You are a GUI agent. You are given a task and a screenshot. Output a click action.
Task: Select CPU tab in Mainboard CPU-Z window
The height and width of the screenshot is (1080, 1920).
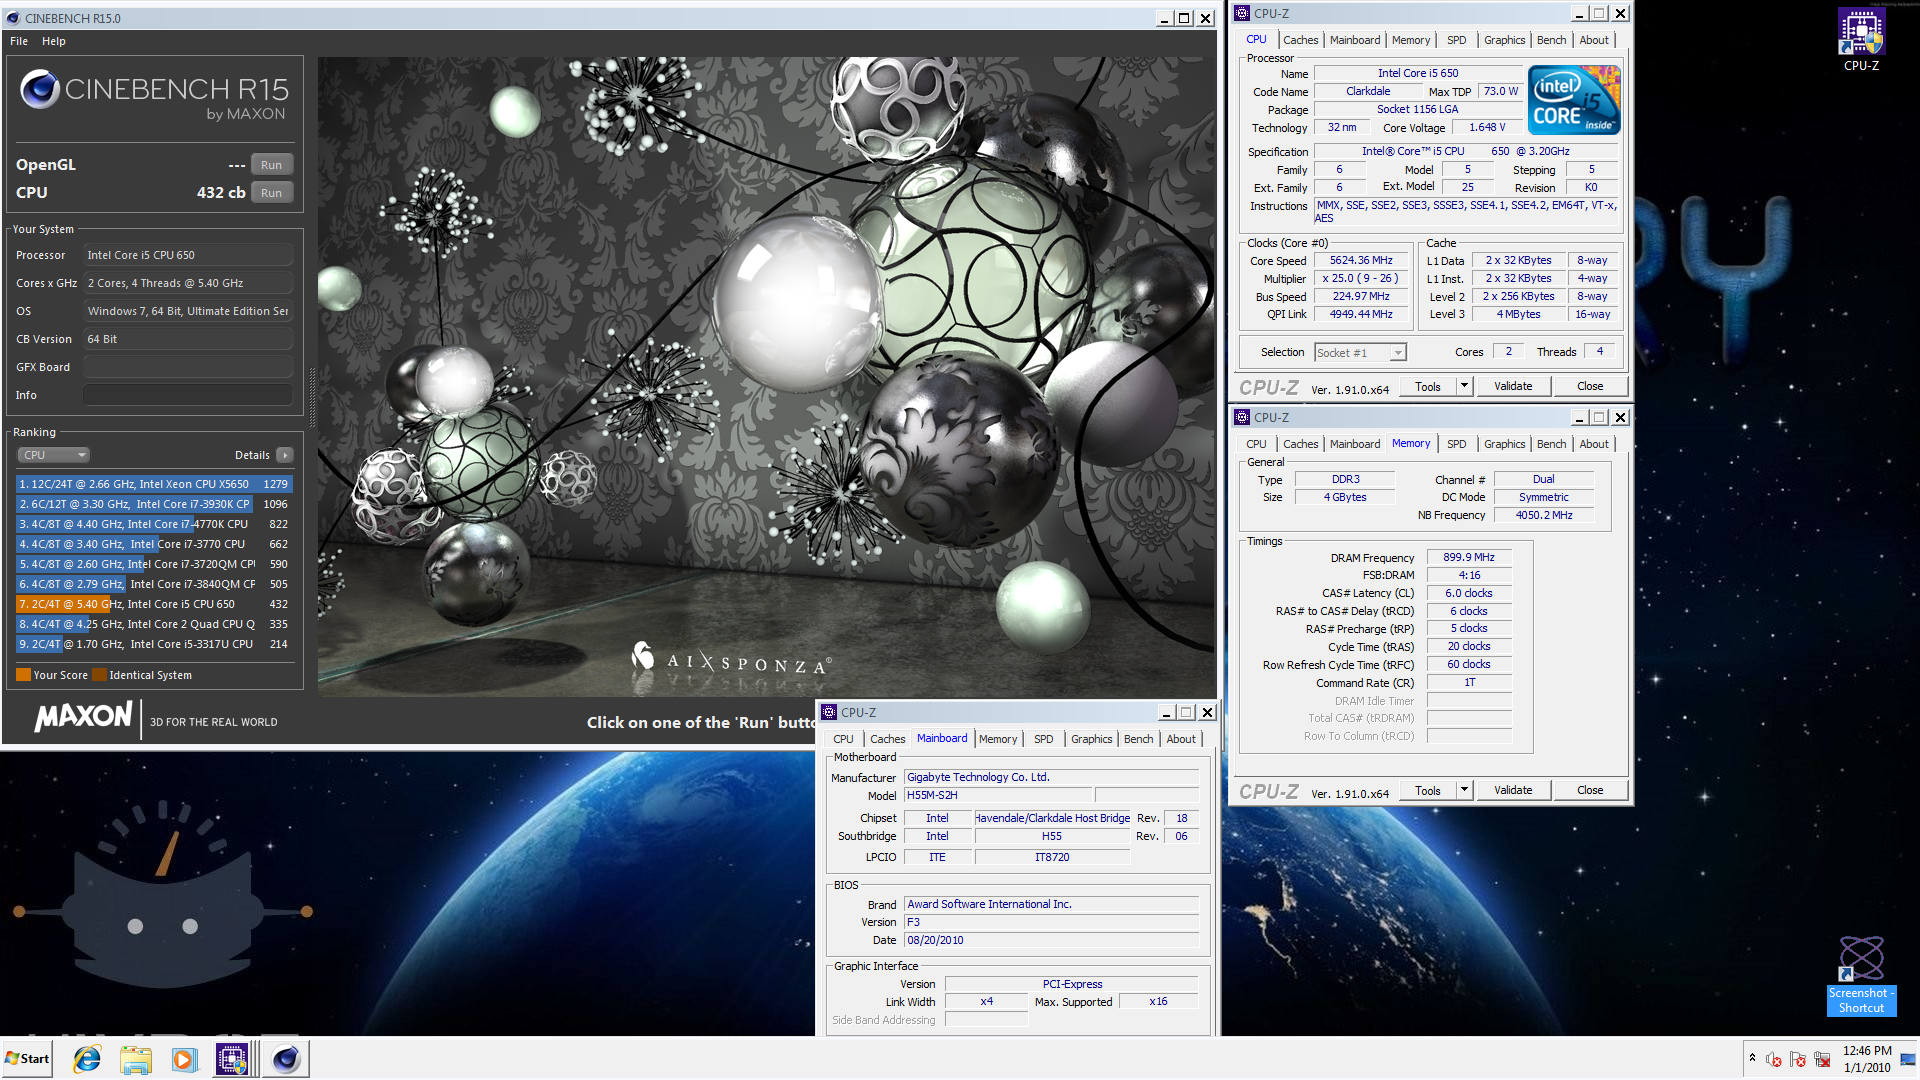(x=844, y=739)
